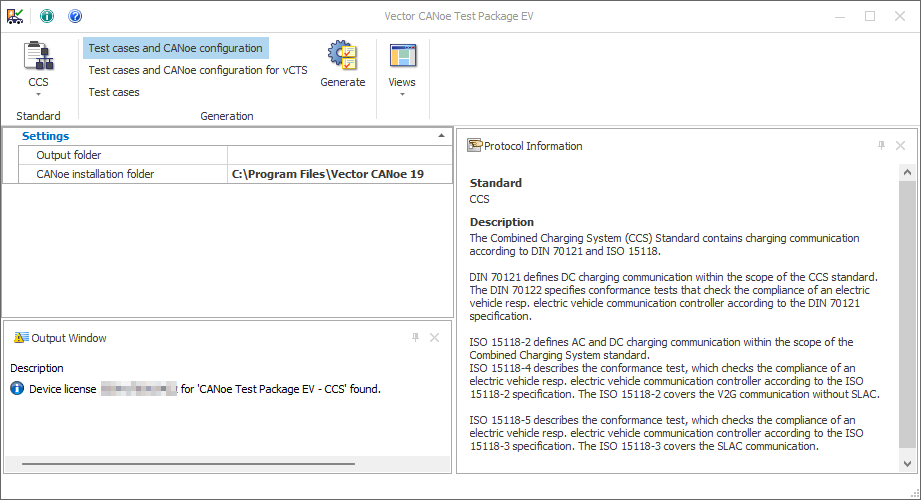The width and height of the screenshot is (921, 500).
Task: Click the Settings section header
Action: click(45, 136)
